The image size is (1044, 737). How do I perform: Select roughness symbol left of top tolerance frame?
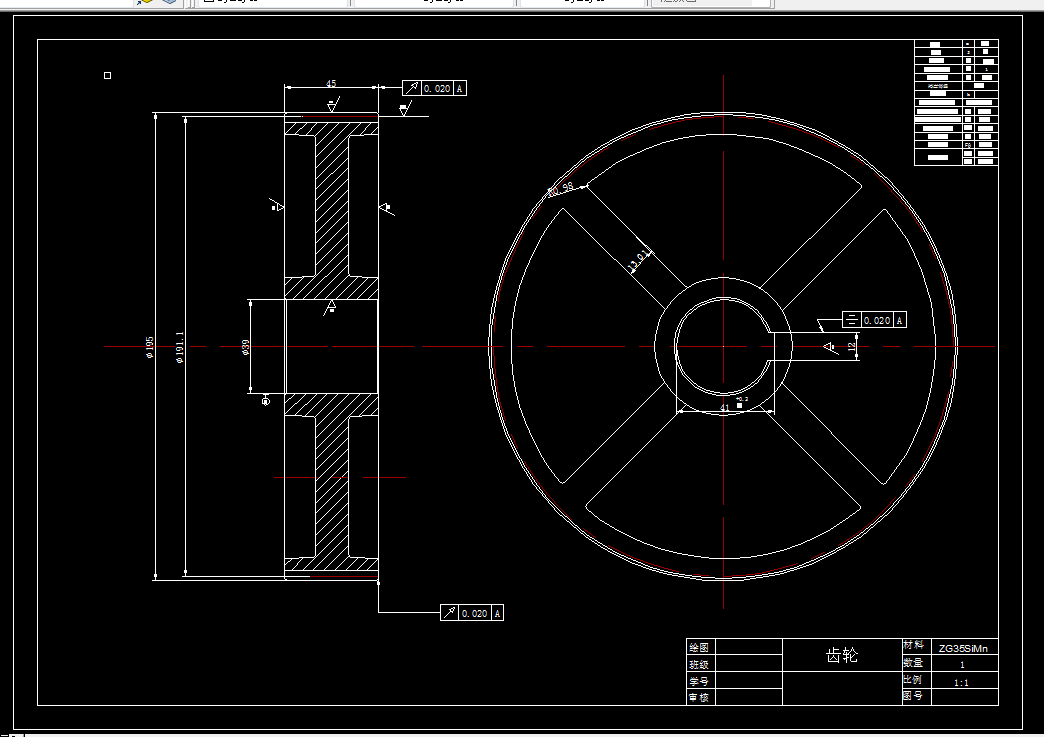tap(405, 109)
